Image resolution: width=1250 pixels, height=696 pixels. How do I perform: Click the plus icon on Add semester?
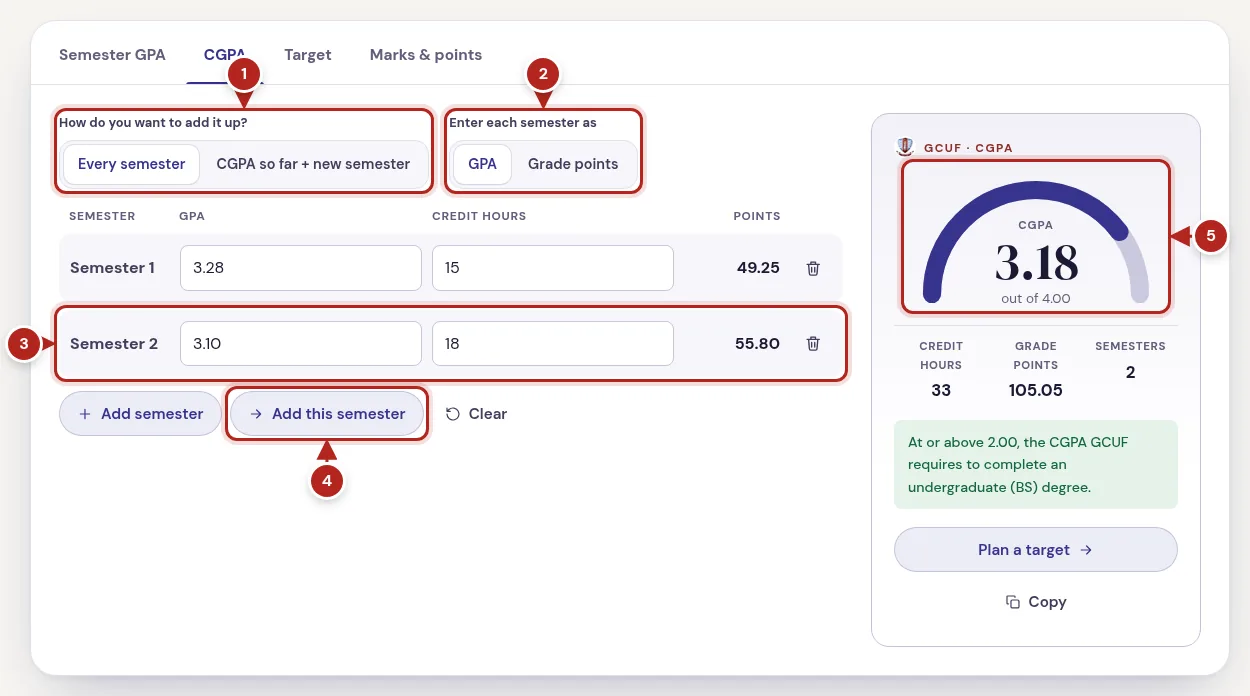click(85, 414)
